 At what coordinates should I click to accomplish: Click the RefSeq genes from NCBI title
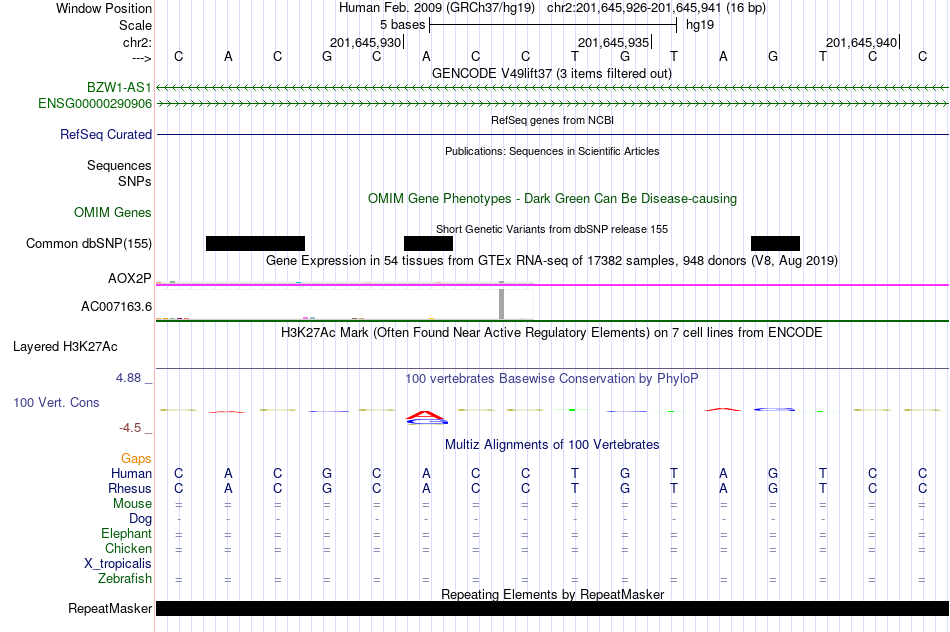coord(552,120)
